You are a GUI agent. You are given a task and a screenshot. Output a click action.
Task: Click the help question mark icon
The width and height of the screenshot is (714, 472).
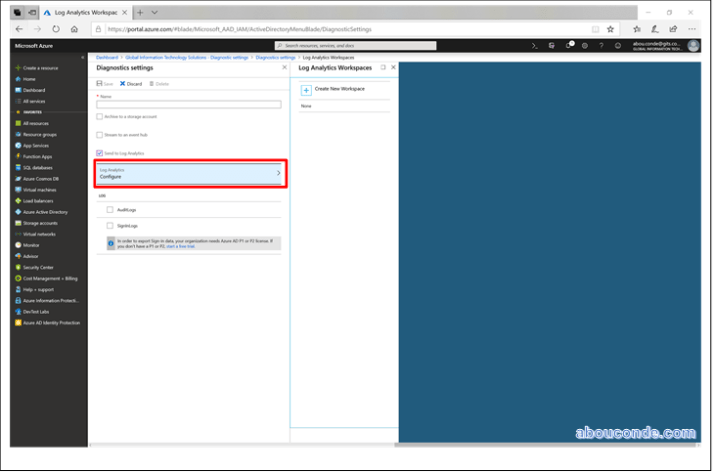(x=601, y=45)
